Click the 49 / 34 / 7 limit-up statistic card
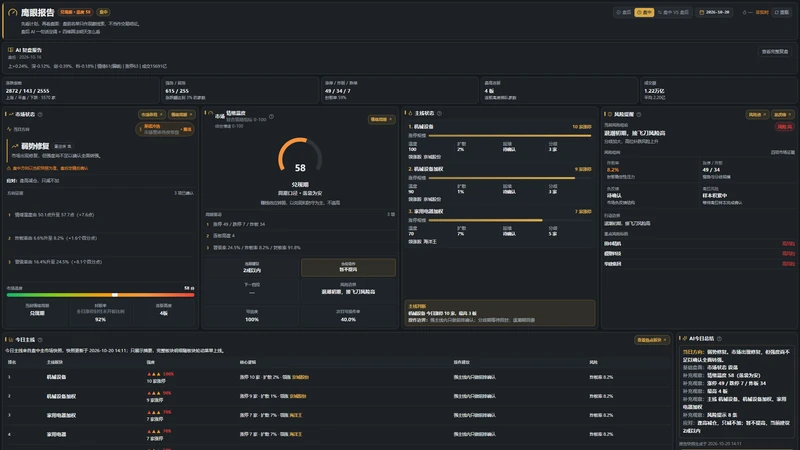The width and height of the screenshot is (800, 450). [x=399, y=90]
